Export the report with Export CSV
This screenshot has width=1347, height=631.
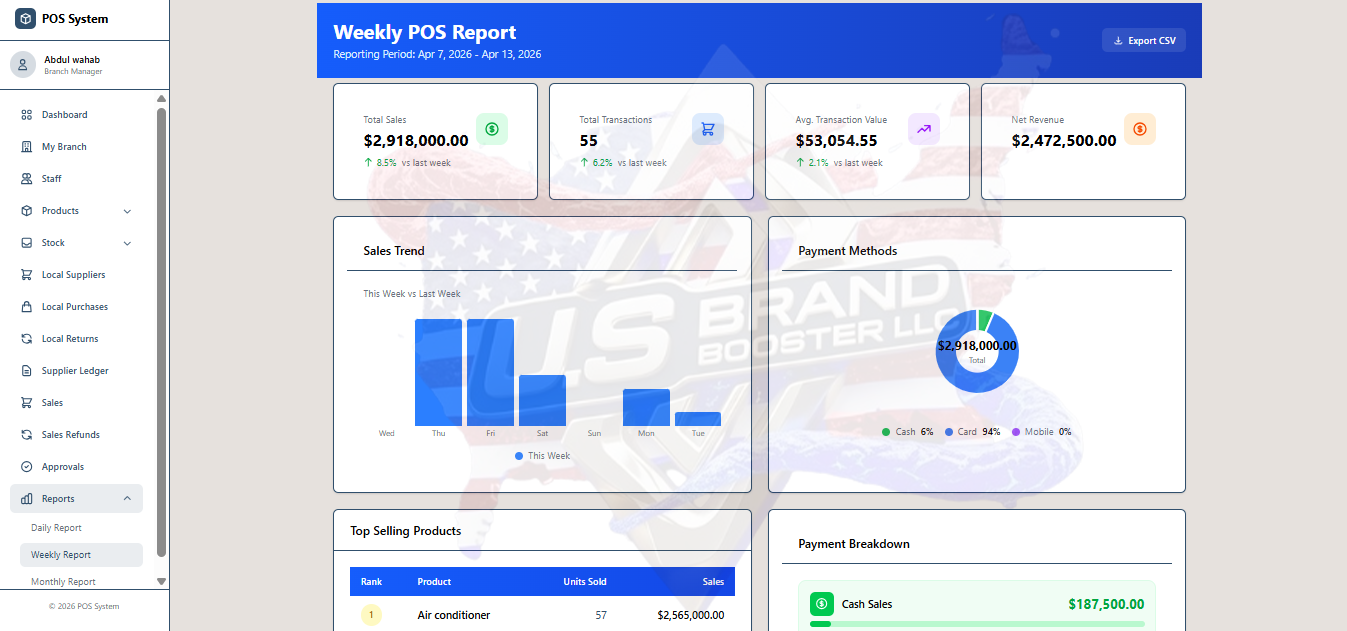[1143, 41]
